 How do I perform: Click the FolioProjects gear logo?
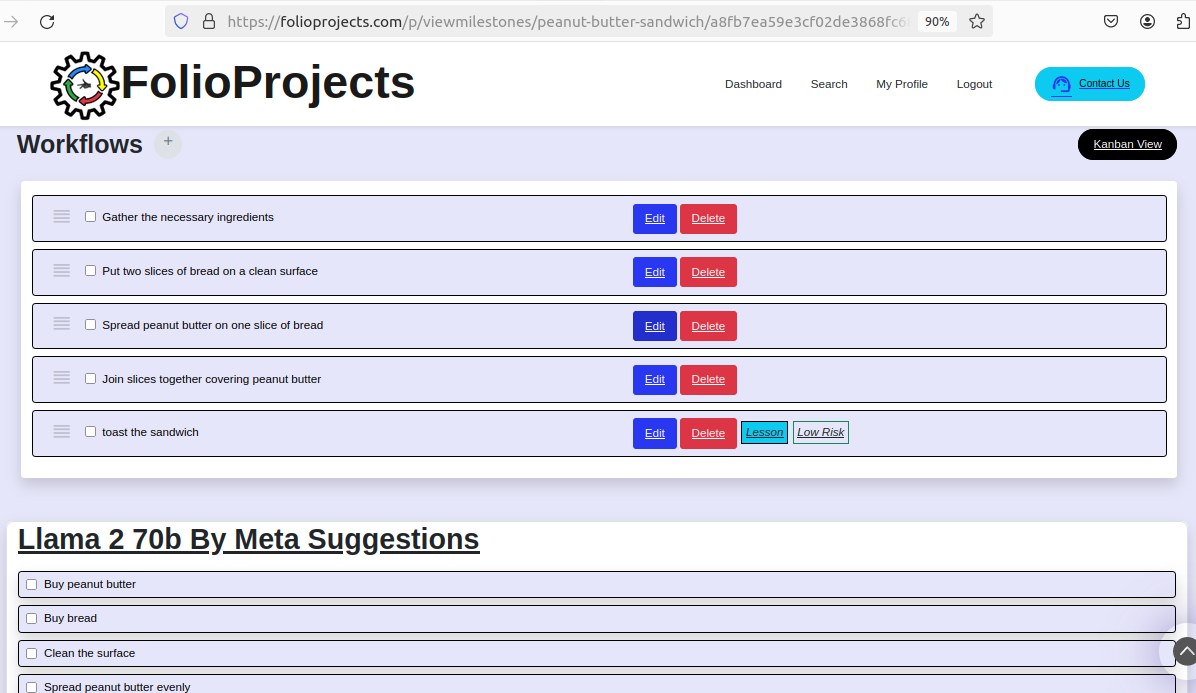point(85,85)
